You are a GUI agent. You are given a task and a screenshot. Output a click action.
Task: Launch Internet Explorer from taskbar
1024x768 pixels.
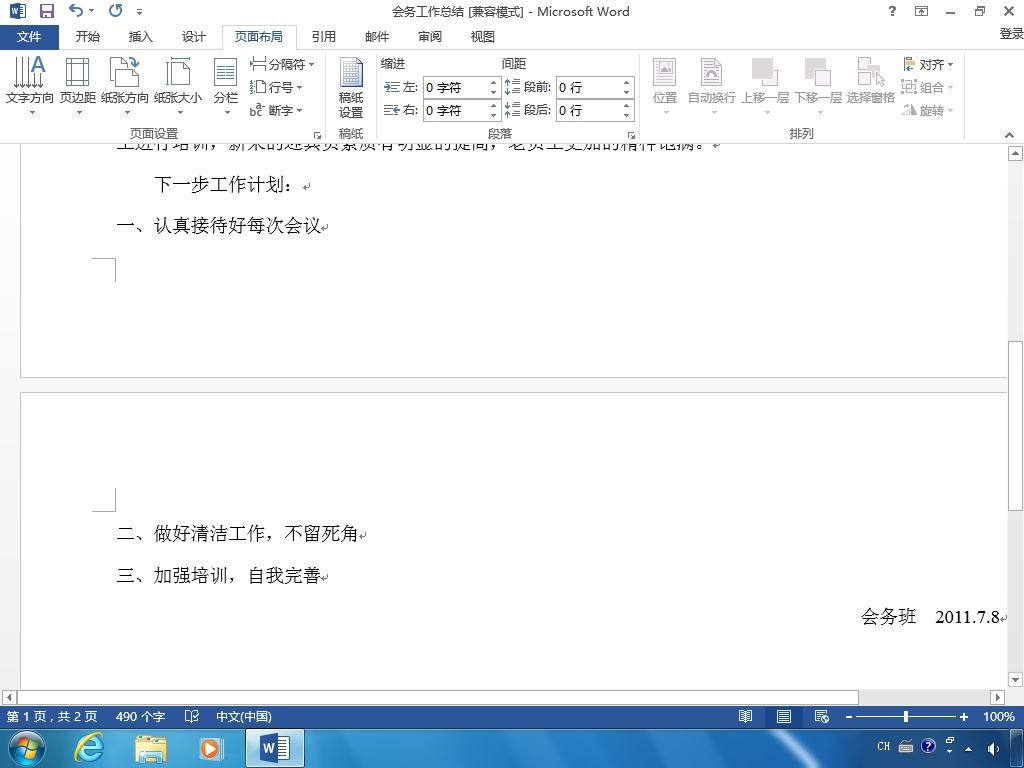point(88,748)
